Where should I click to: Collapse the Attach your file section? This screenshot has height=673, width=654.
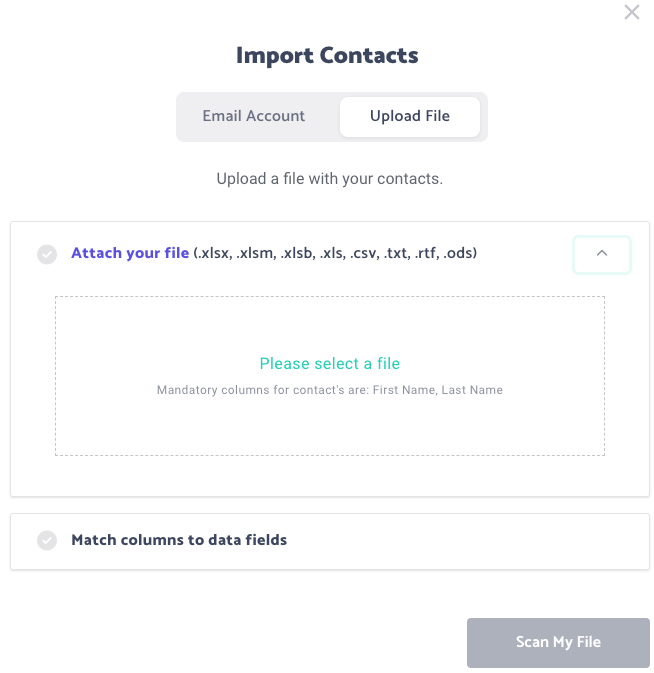[x=602, y=254]
